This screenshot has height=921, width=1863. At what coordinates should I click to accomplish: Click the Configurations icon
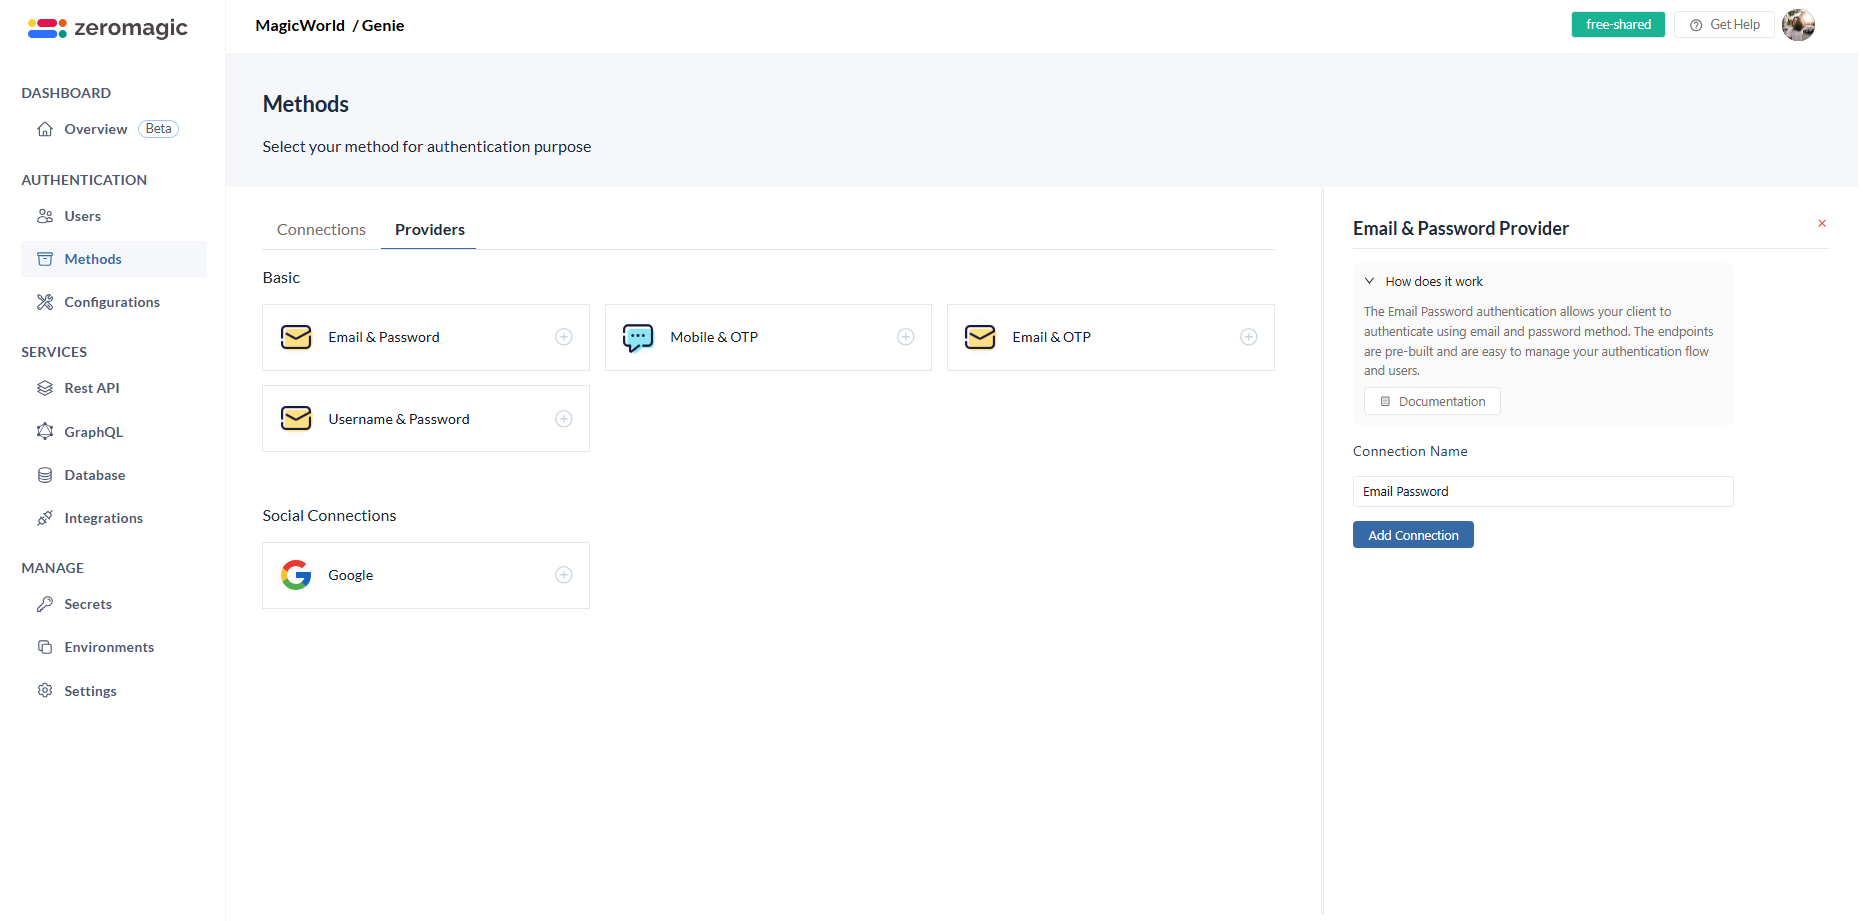point(45,301)
